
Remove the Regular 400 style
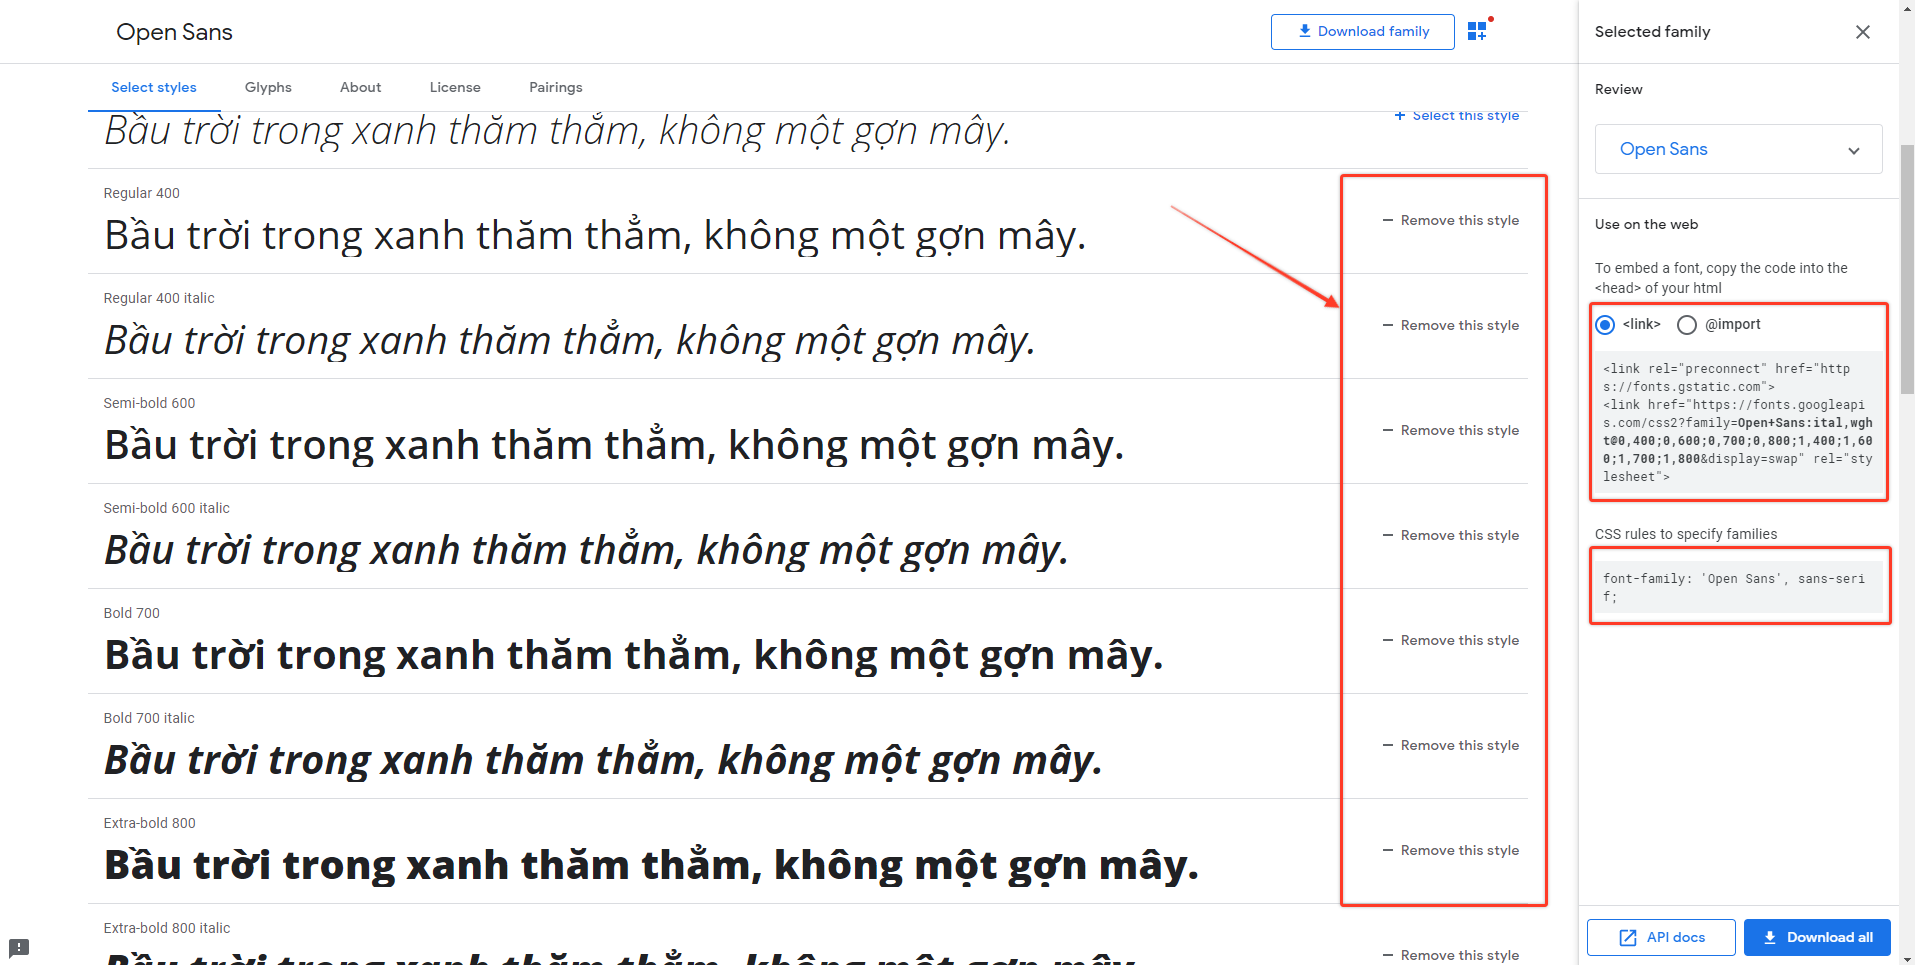click(x=1450, y=220)
